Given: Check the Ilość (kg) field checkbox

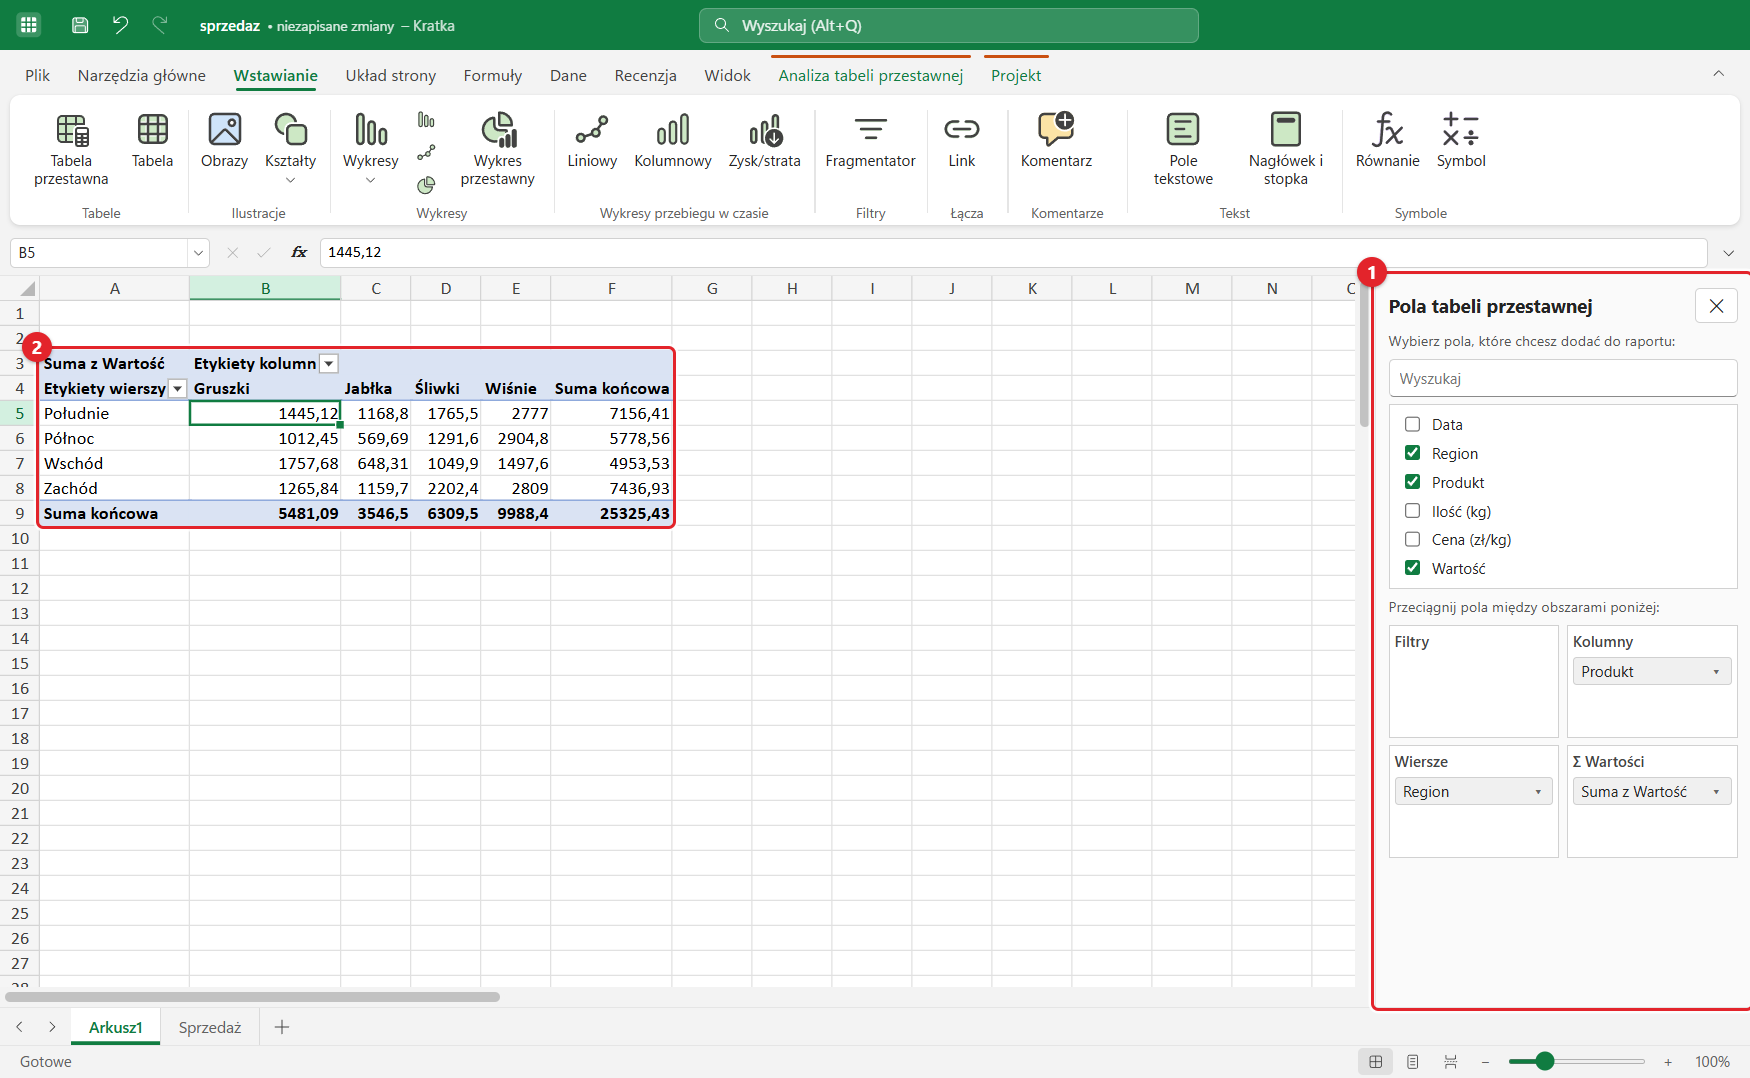Looking at the screenshot, I should 1412,511.
